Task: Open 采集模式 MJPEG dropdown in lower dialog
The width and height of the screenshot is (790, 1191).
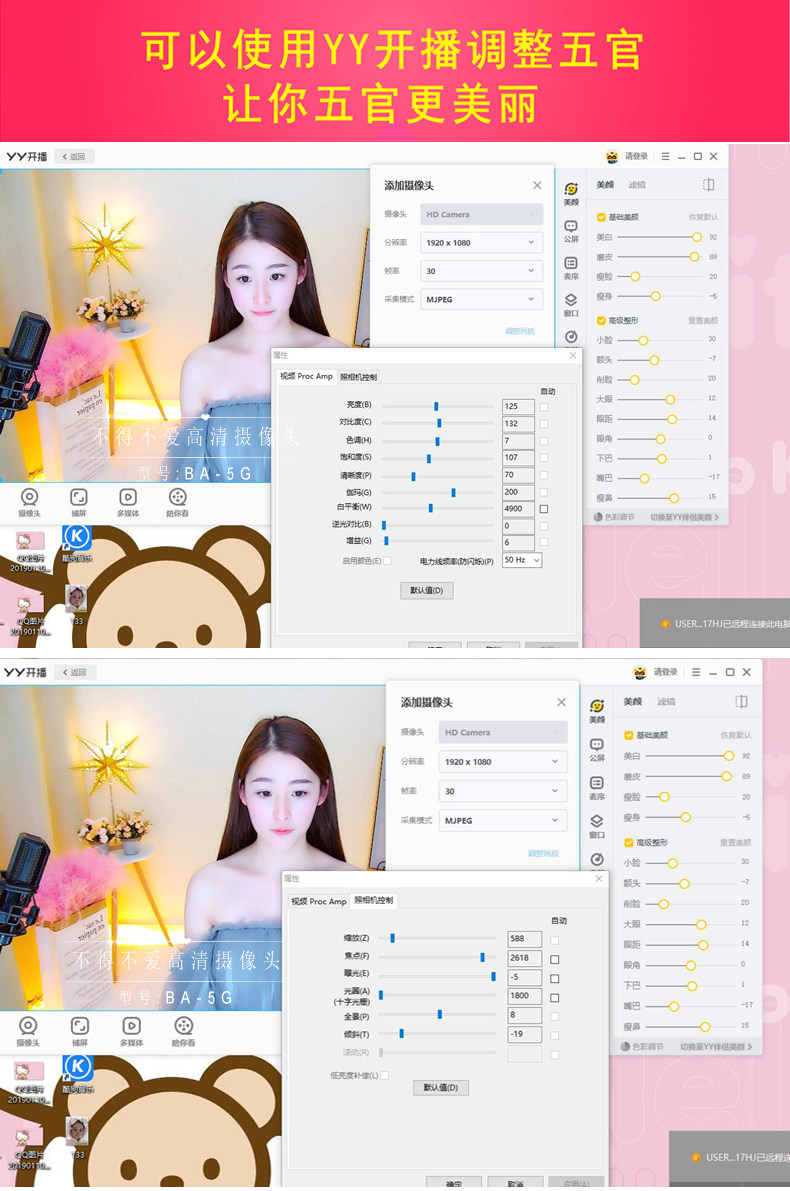Action: (x=503, y=820)
